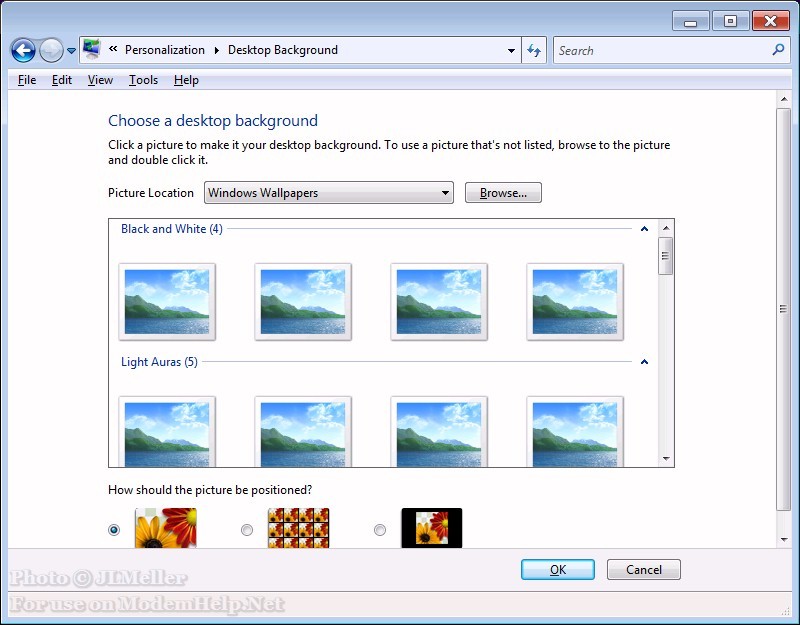
Task: Open the recent pages arrow beside Forward
Action: pos(71,51)
